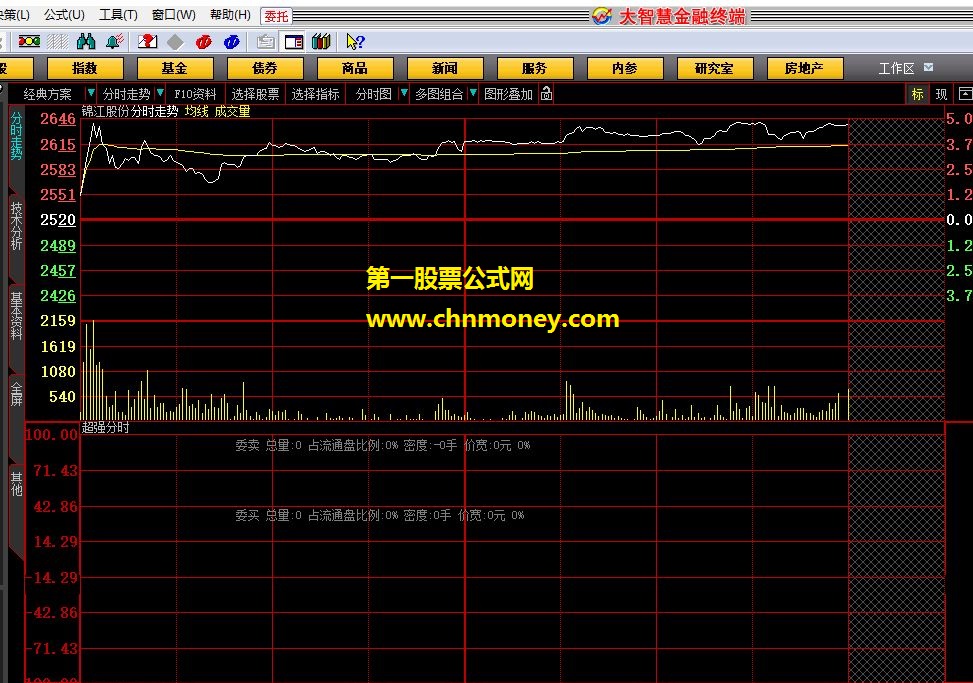Click the traffic light icon in toolbar

point(29,42)
